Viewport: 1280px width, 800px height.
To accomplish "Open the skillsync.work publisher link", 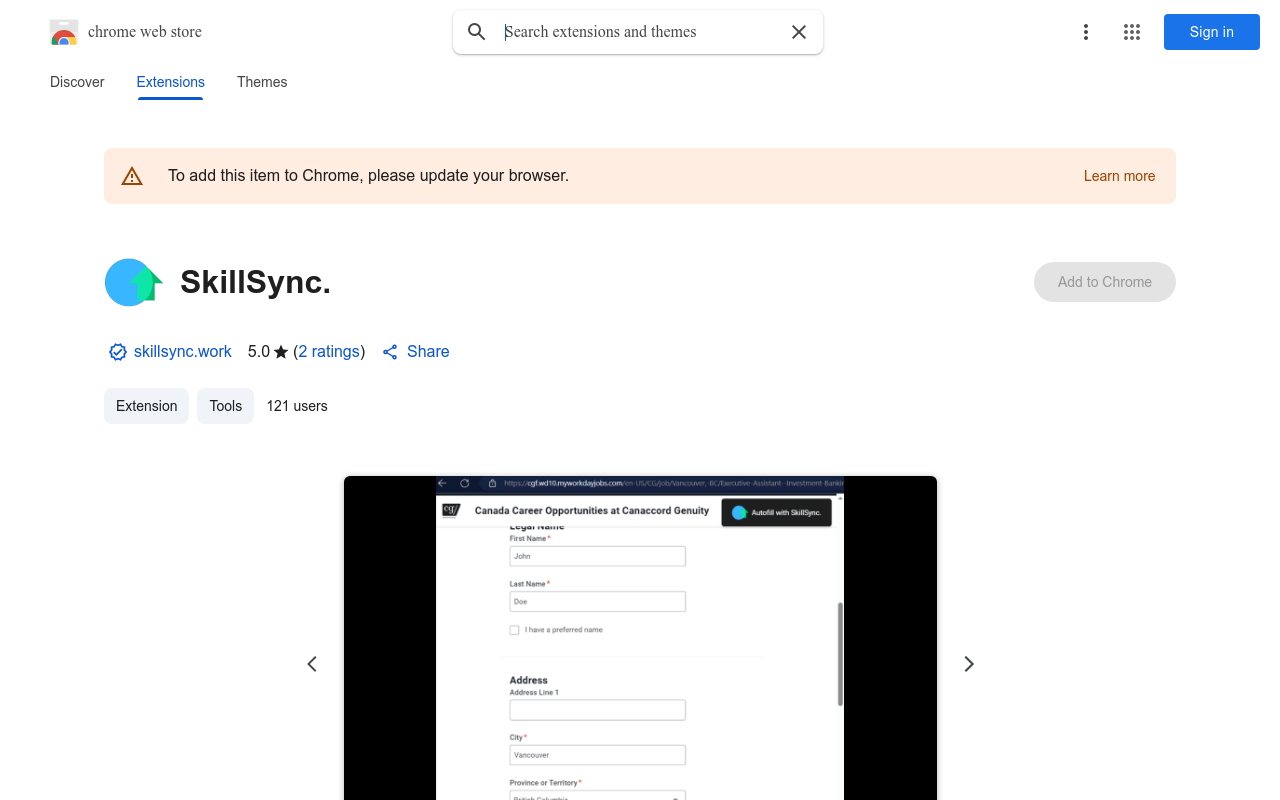I will (x=183, y=352).
